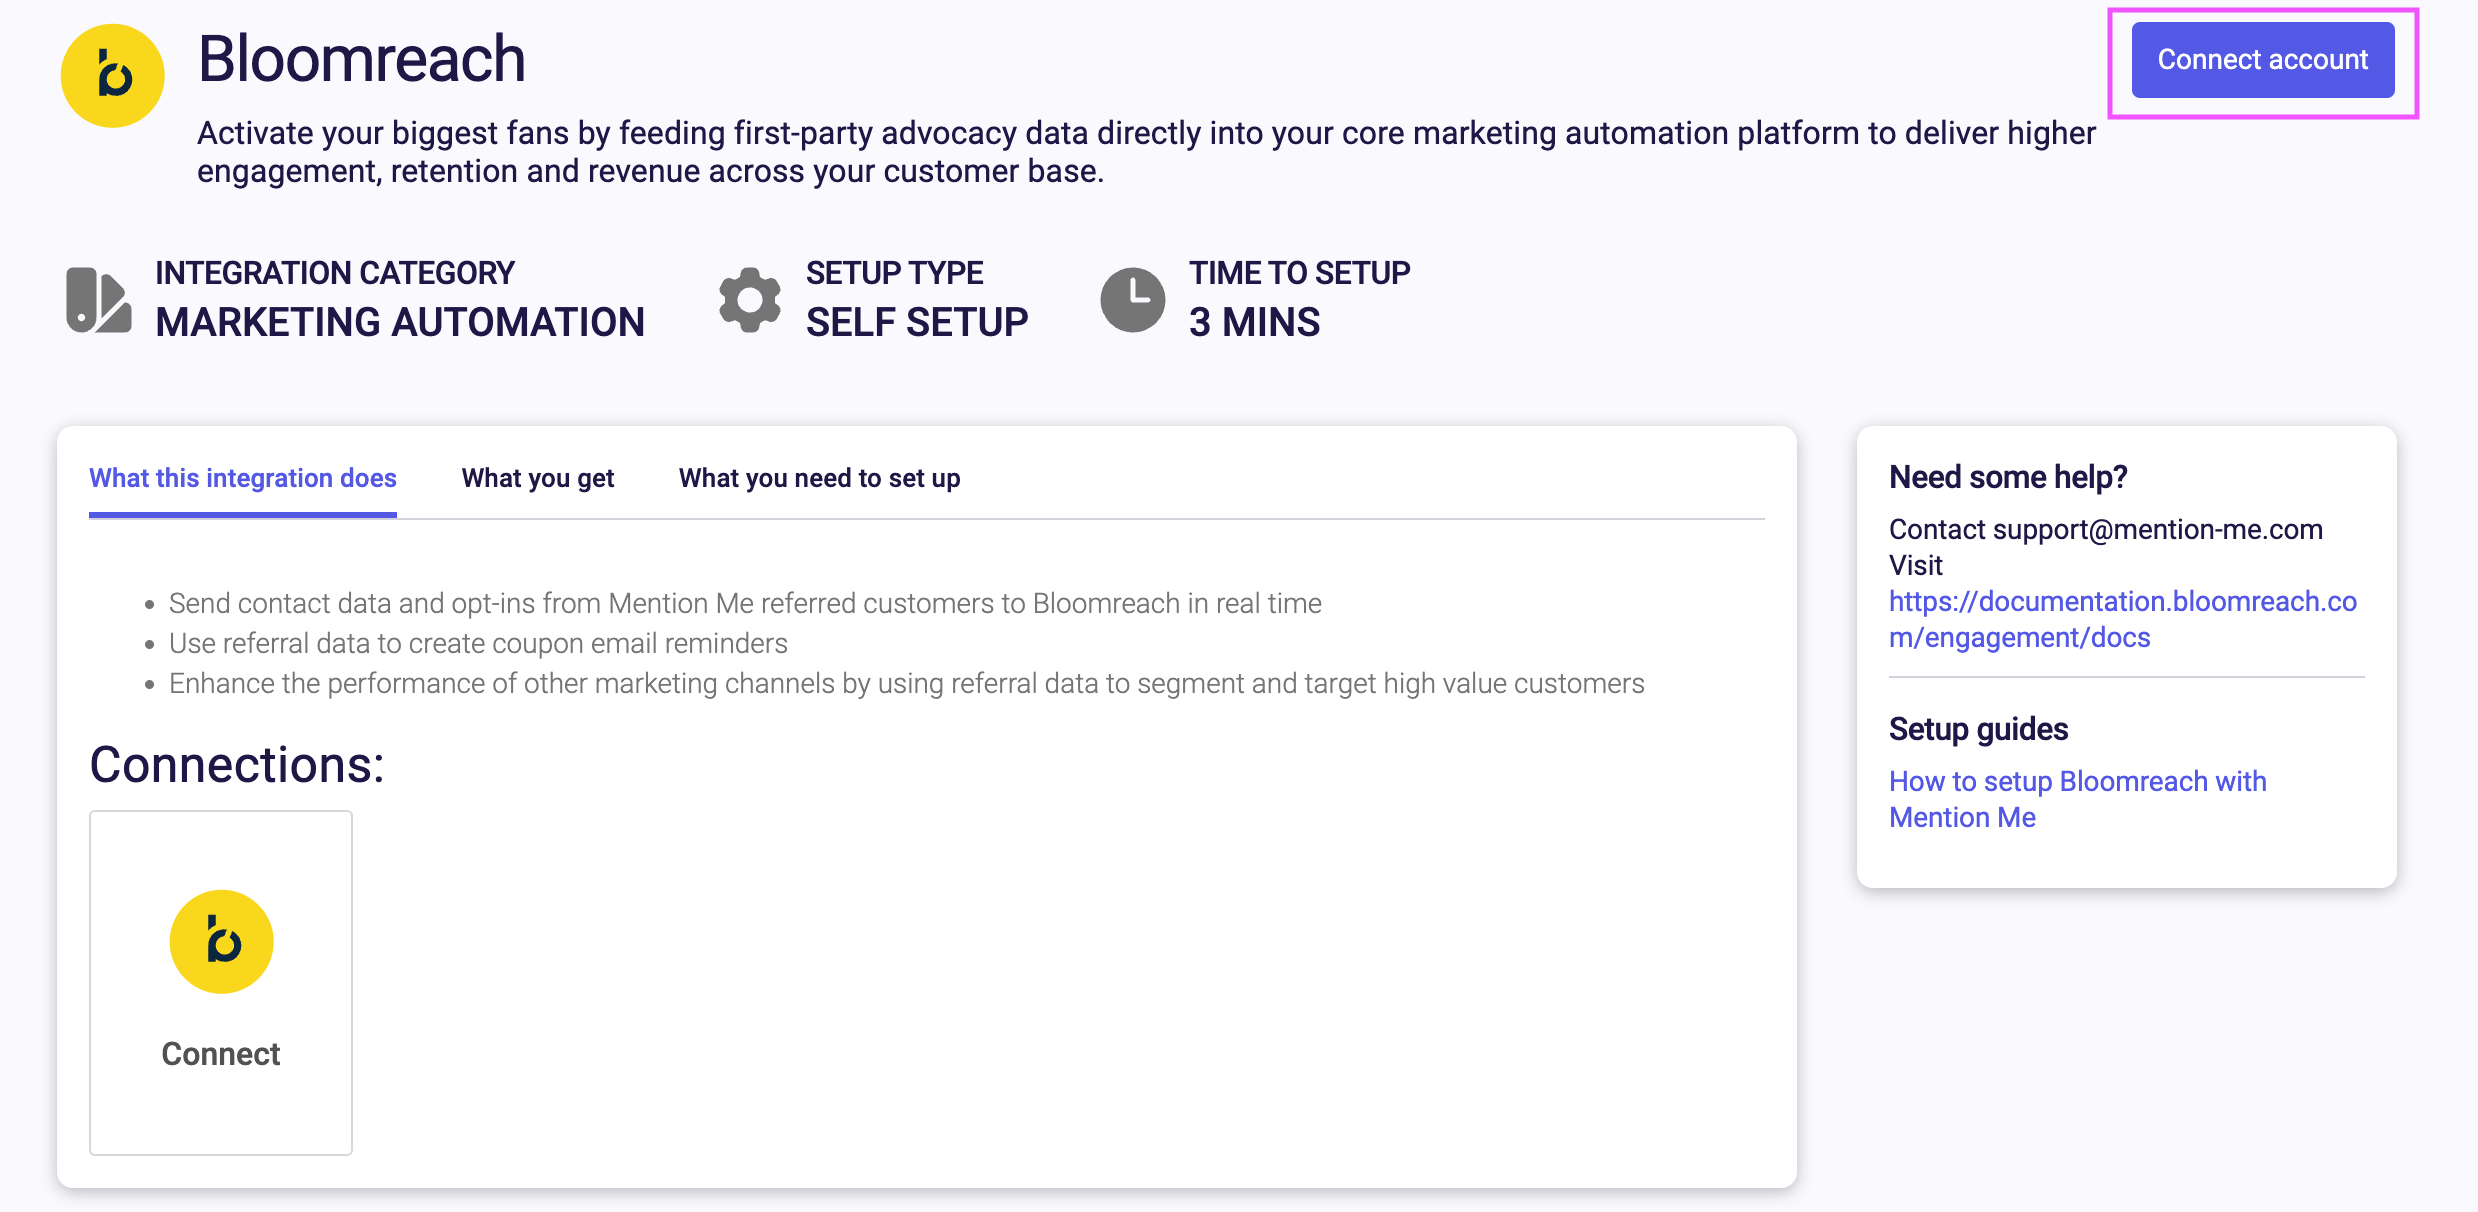Click the Bloomreach logo in the Connections card
Screen dimensions: 2478x1212
point(221,941)
